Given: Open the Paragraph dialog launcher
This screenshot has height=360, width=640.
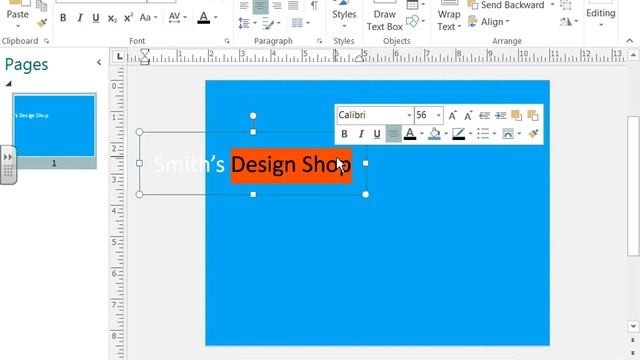Looking at the screenshot, I should click(x=319, y=41).
